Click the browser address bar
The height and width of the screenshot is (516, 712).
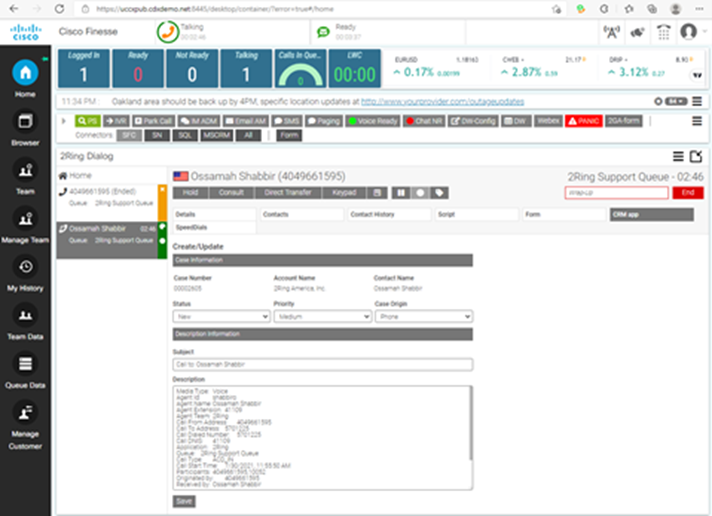tap(318, 9)
